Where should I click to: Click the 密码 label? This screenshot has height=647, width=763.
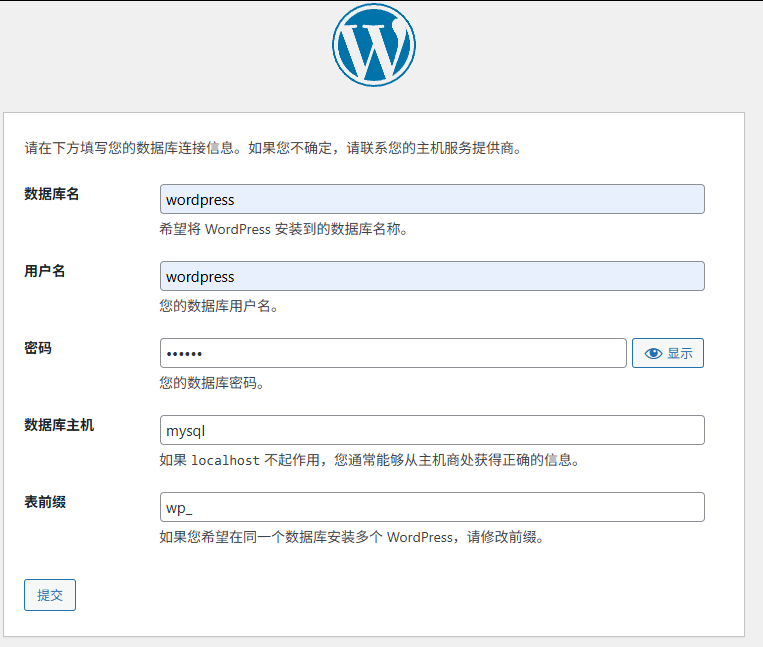point(38,348)
